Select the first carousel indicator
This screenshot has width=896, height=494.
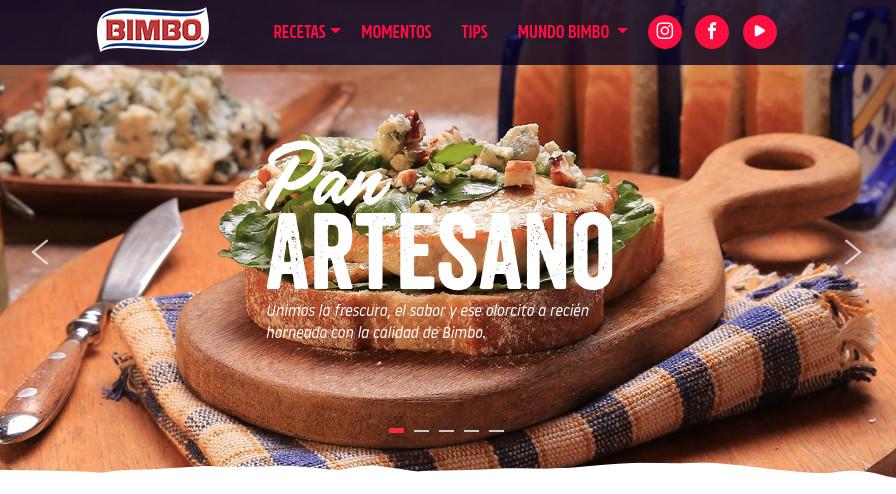(396, 431)
